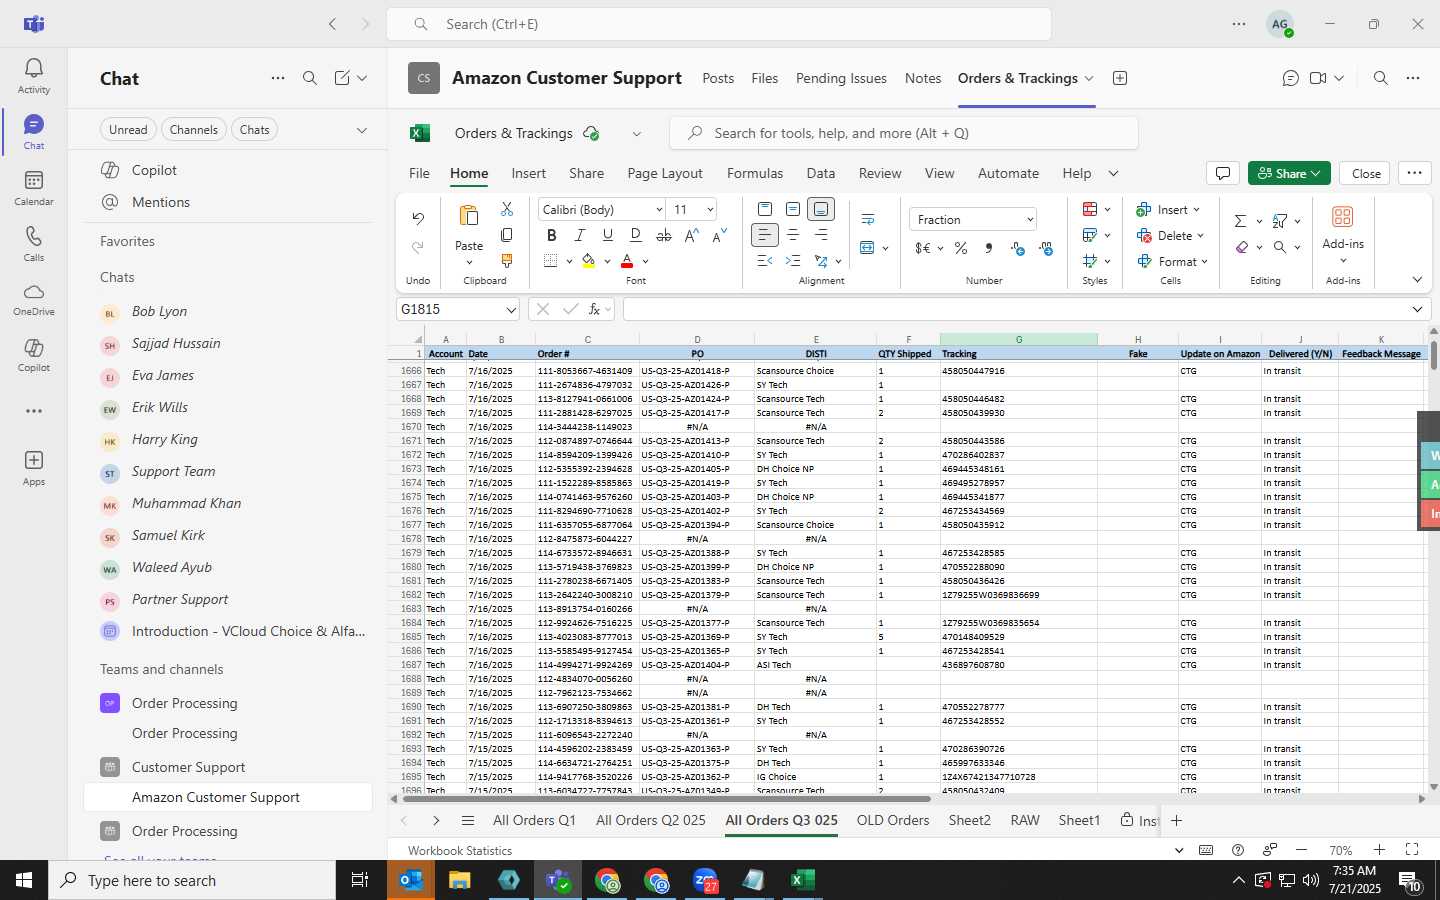This screenshot has height=900, width=1440.
Task: Search within the chat list
Action: coord(310,78)
